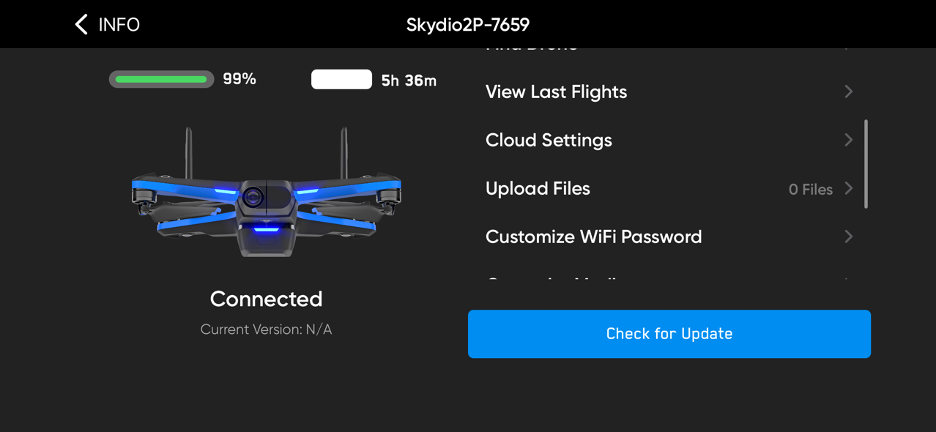The image size is (936, 432).
Task: Tap the 99% battery percentage label
Action: coord(240,79)
